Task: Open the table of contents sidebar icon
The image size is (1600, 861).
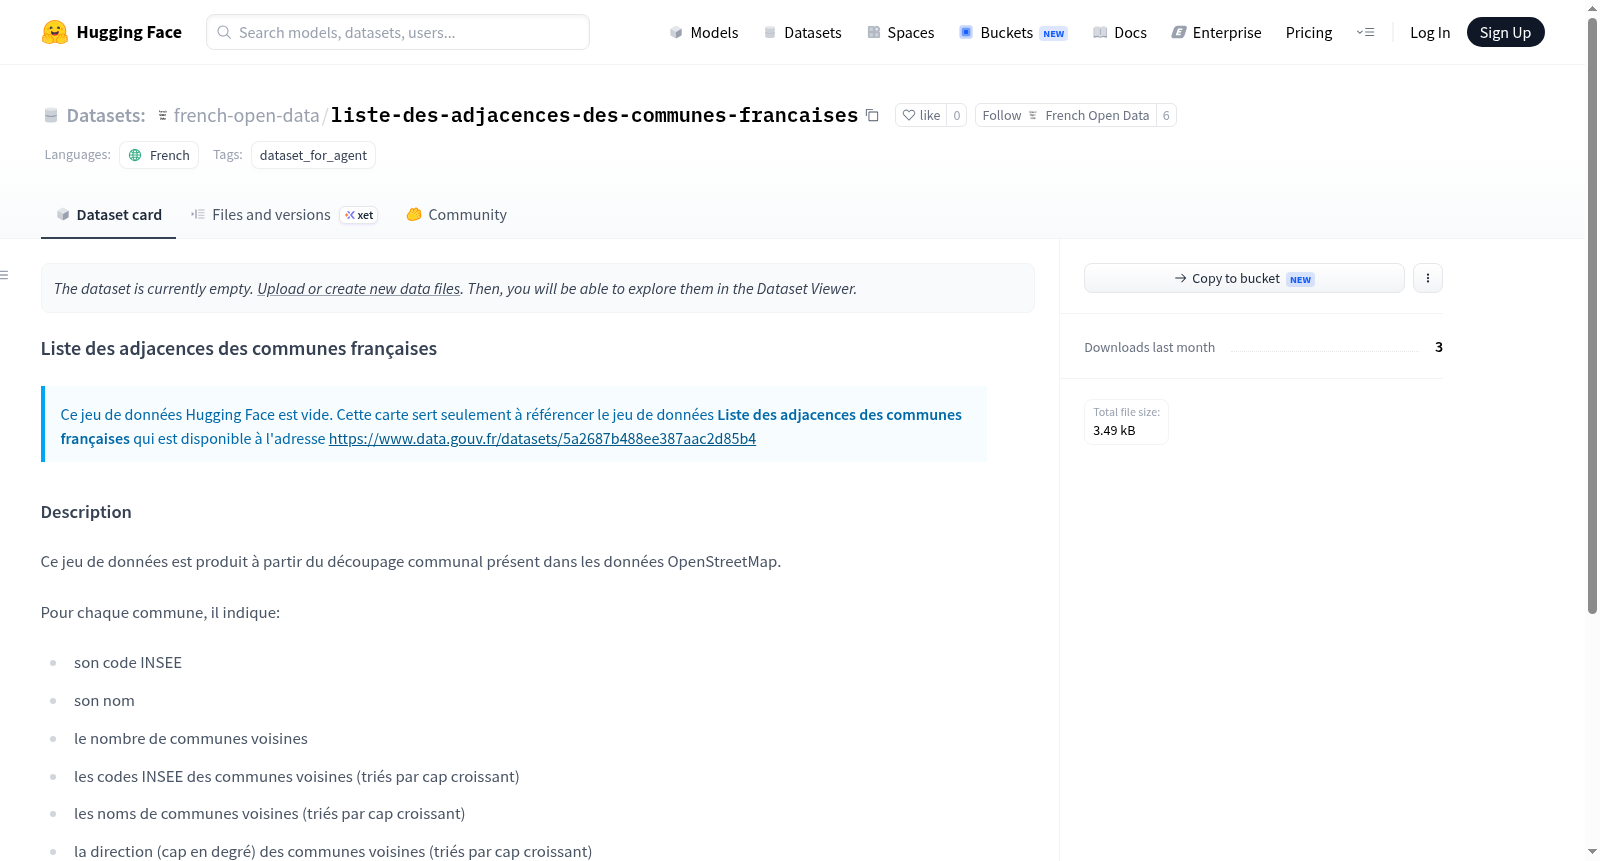Action: 5,275
